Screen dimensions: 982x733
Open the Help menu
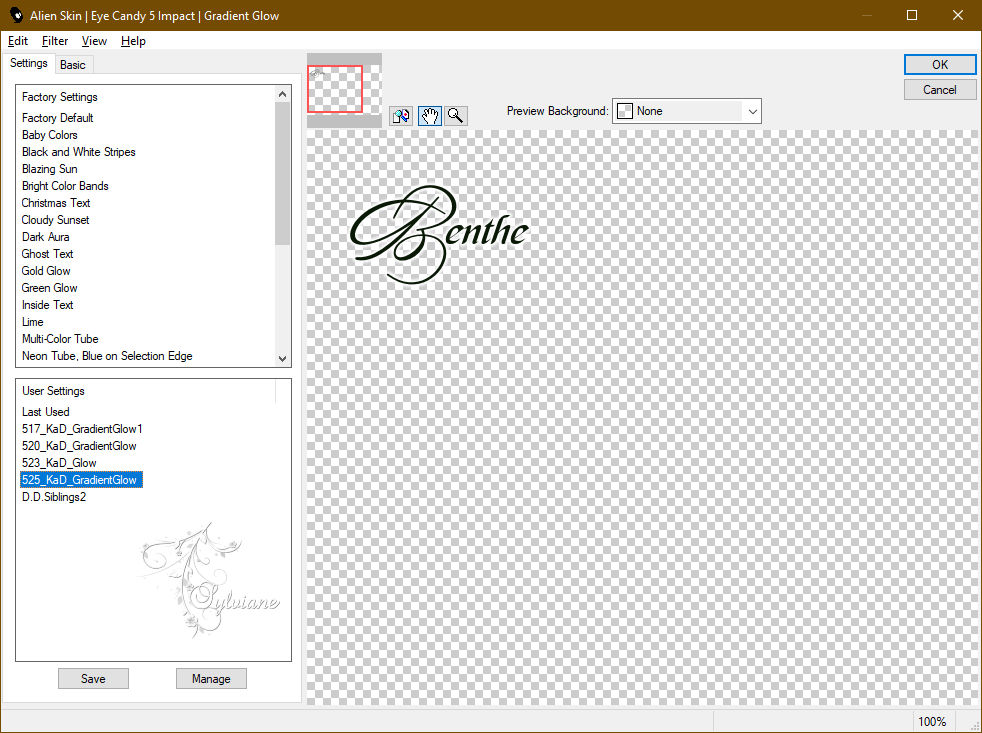133,41
